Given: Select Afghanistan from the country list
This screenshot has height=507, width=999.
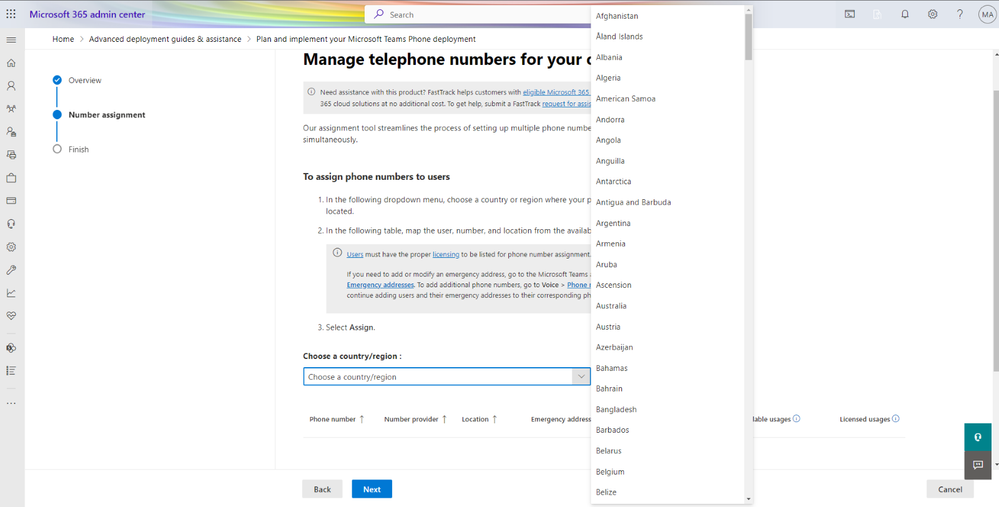Looking at the screenshot, I should click(668, 16).
